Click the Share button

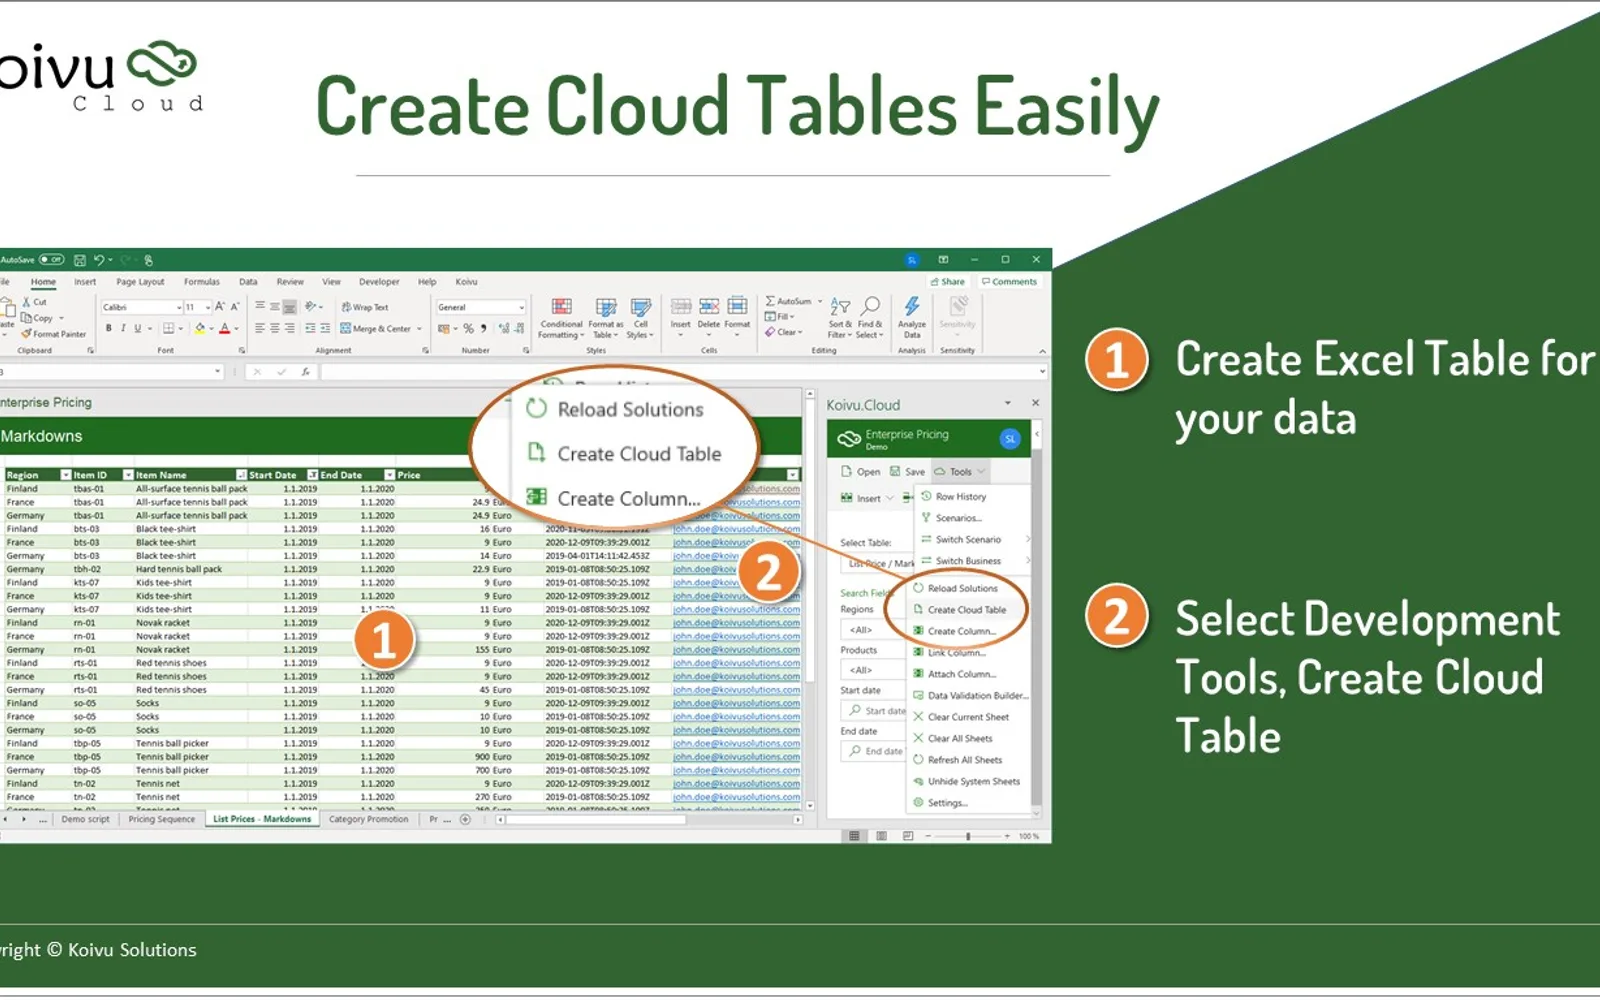click(x=947, y=282)
